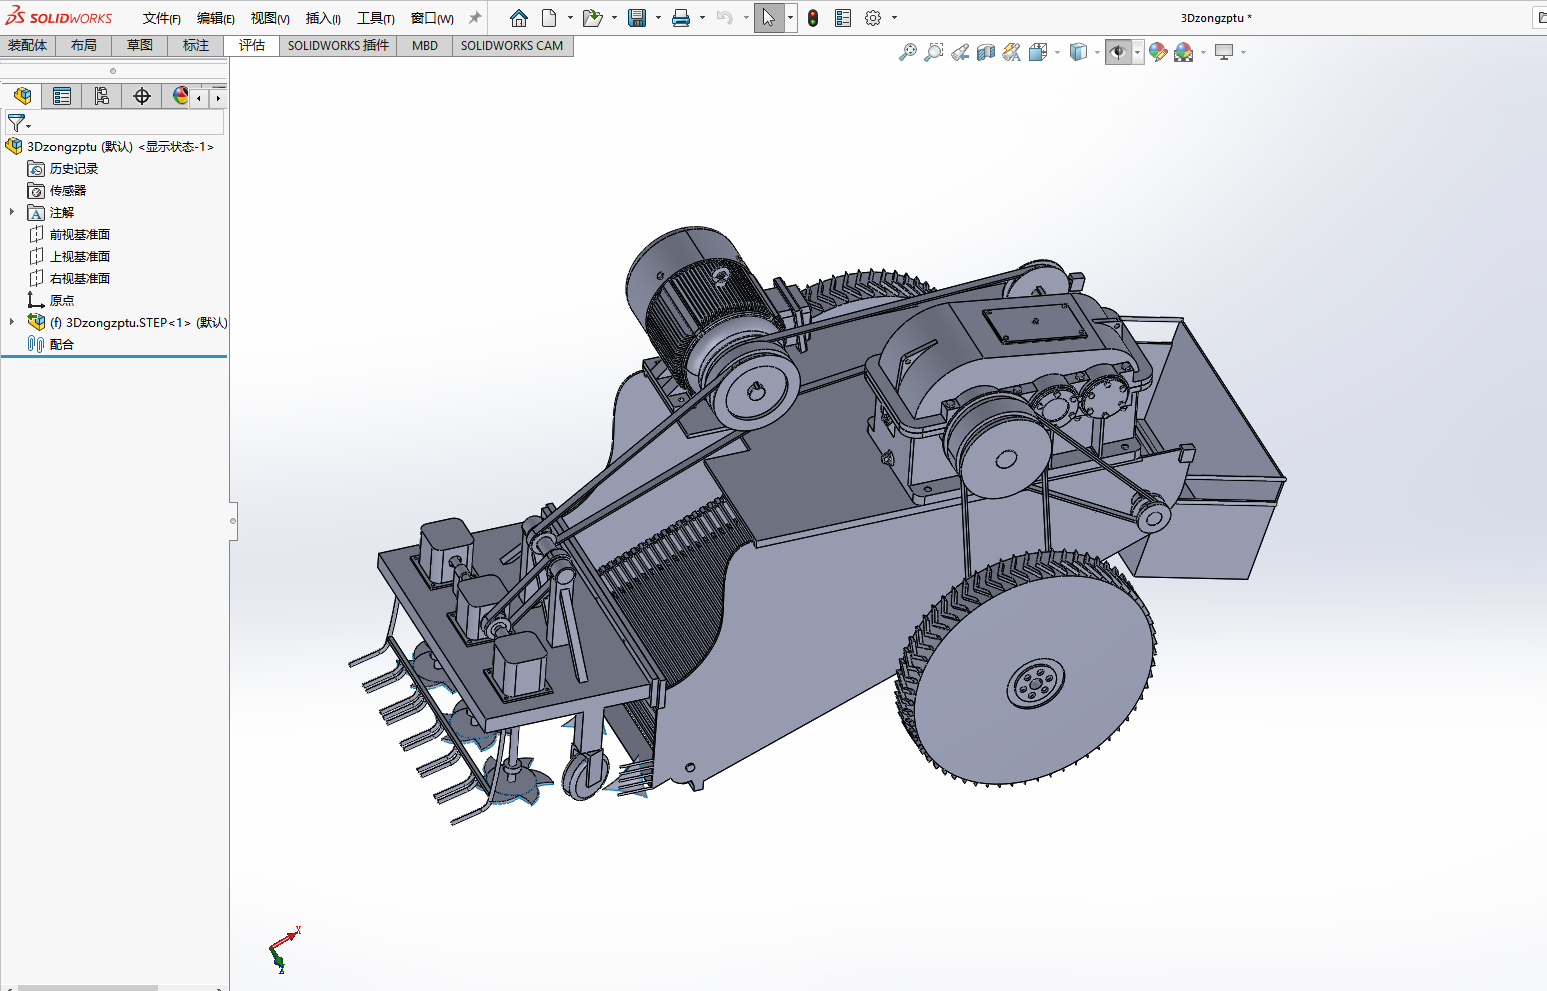Open dropdown arrow next to Options gear

coord(894,18)
